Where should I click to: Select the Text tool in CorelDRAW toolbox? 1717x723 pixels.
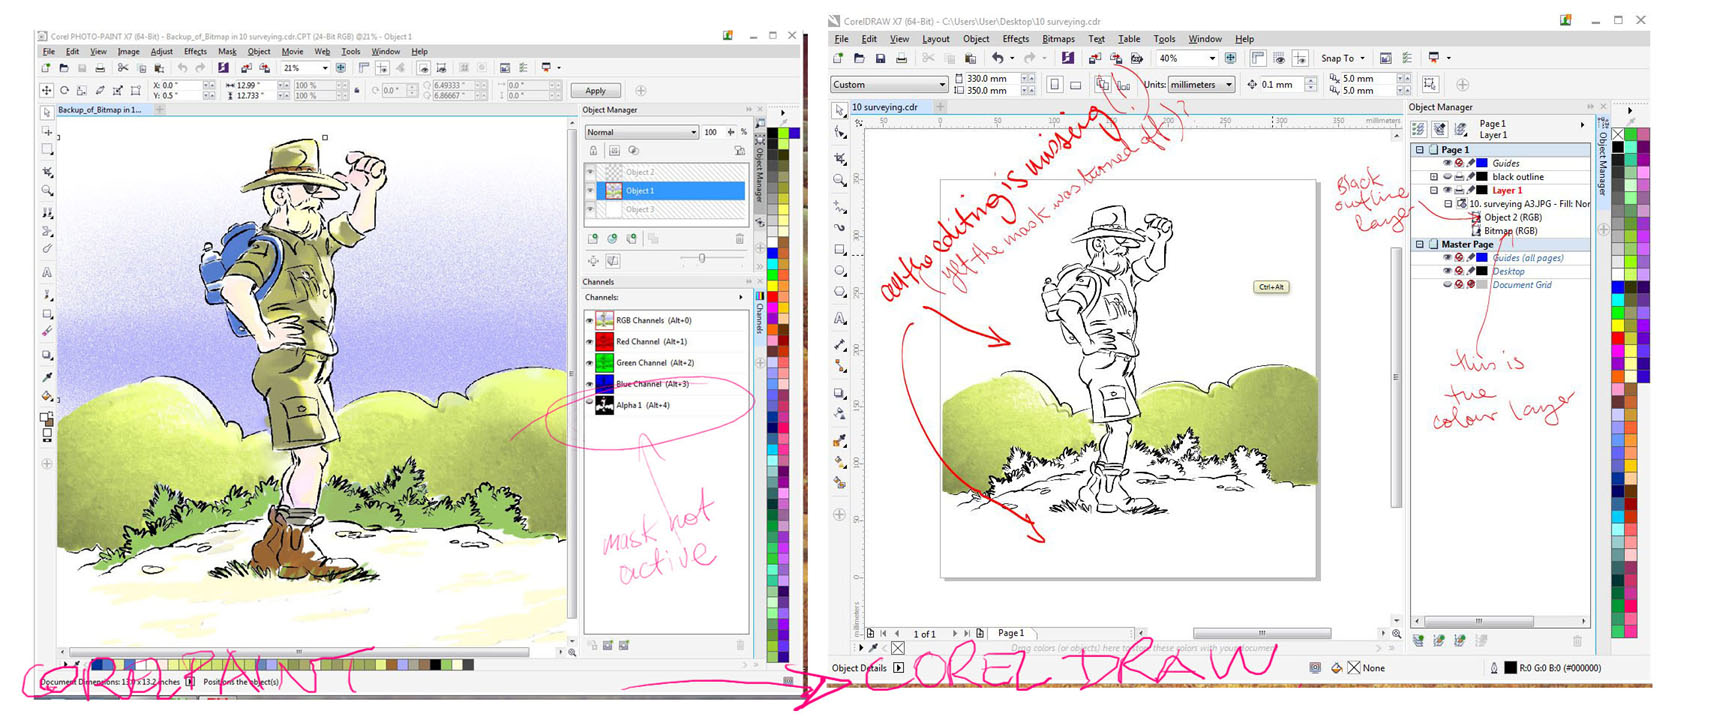pyautogui.click(x=840, y=319)
